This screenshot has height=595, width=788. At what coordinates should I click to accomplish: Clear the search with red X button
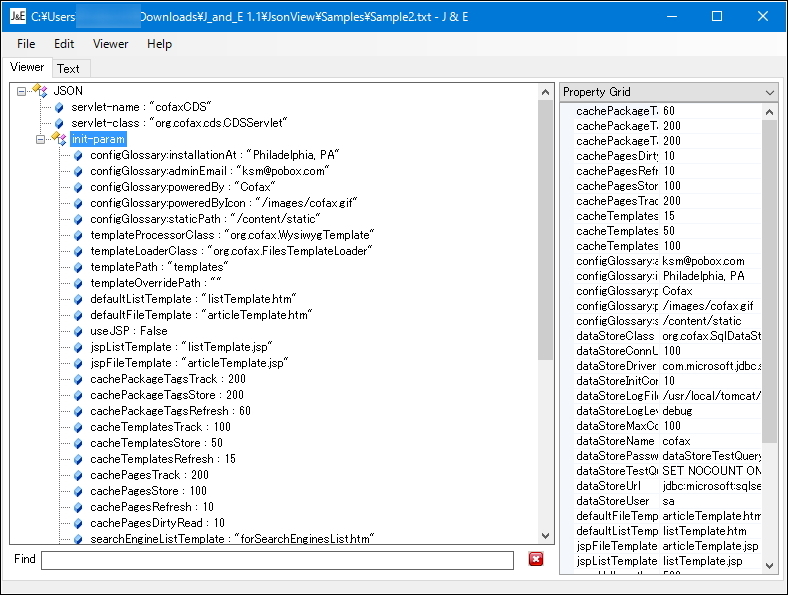click(x=536, y=559)
